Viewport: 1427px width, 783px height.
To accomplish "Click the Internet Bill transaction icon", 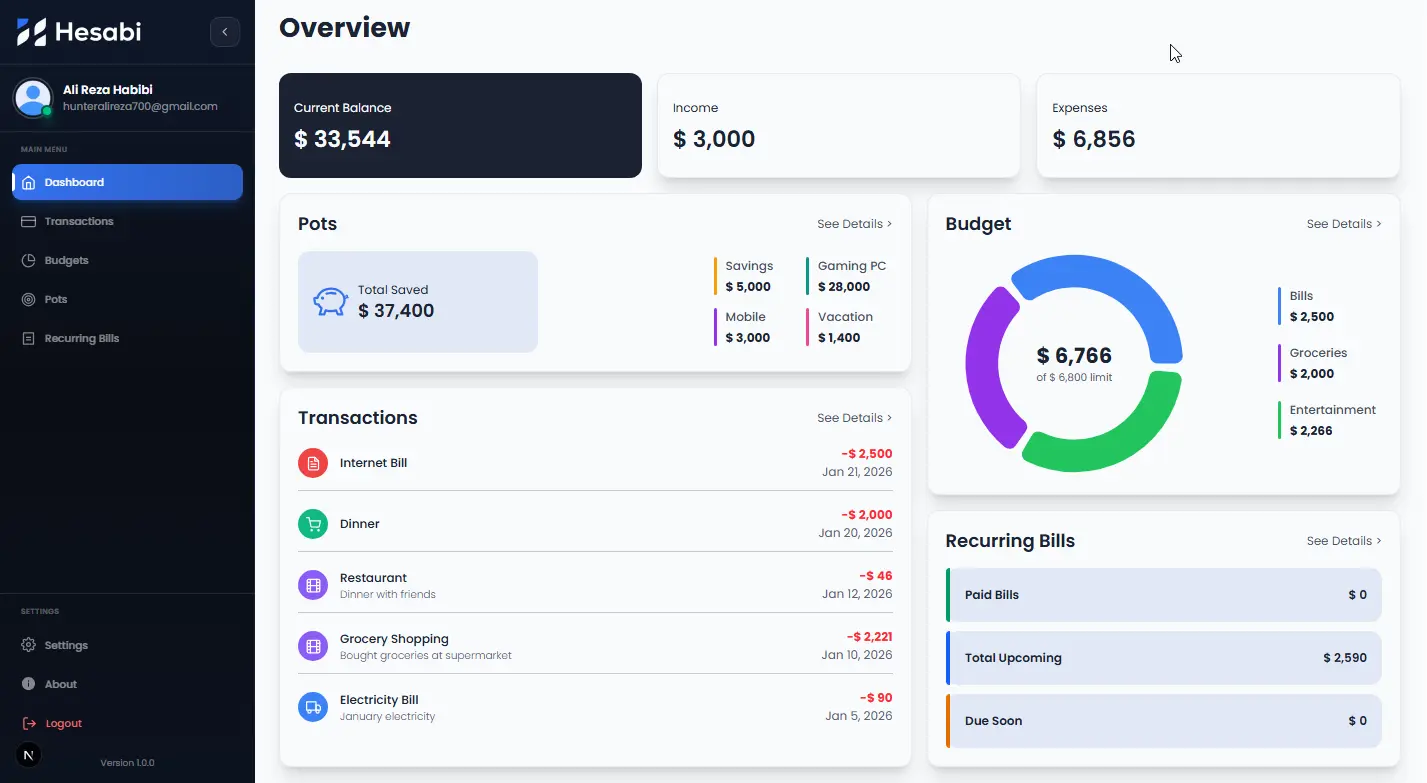I will click(x=312, y=462).
